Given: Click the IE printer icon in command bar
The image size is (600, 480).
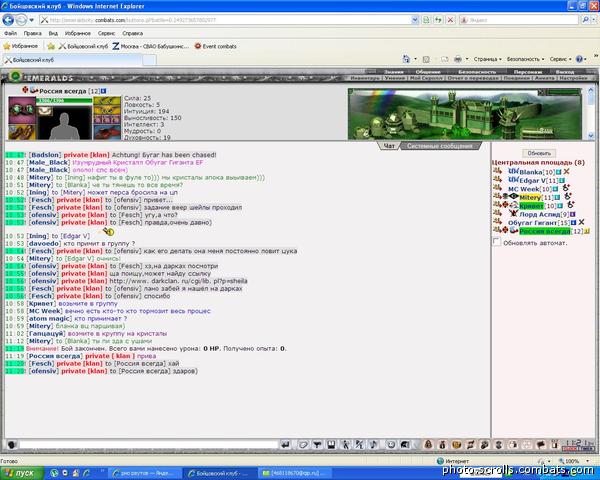Looking at the screenshot, I should pyautogui.click(x=458, y=59).
